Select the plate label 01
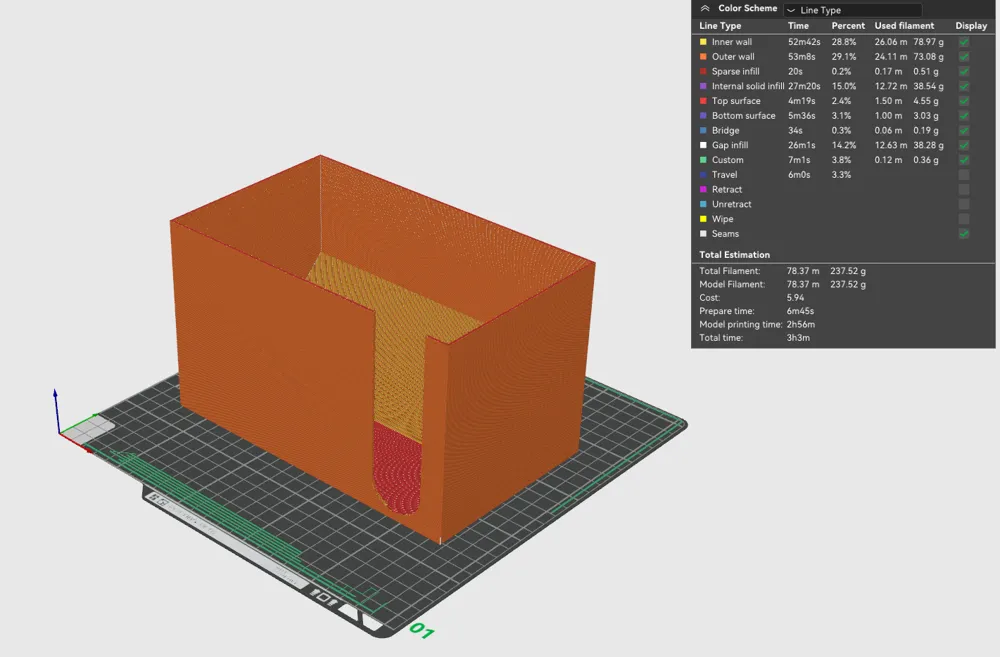The width and height of the screenshot is (1000, 657). [x=424, y=631]
